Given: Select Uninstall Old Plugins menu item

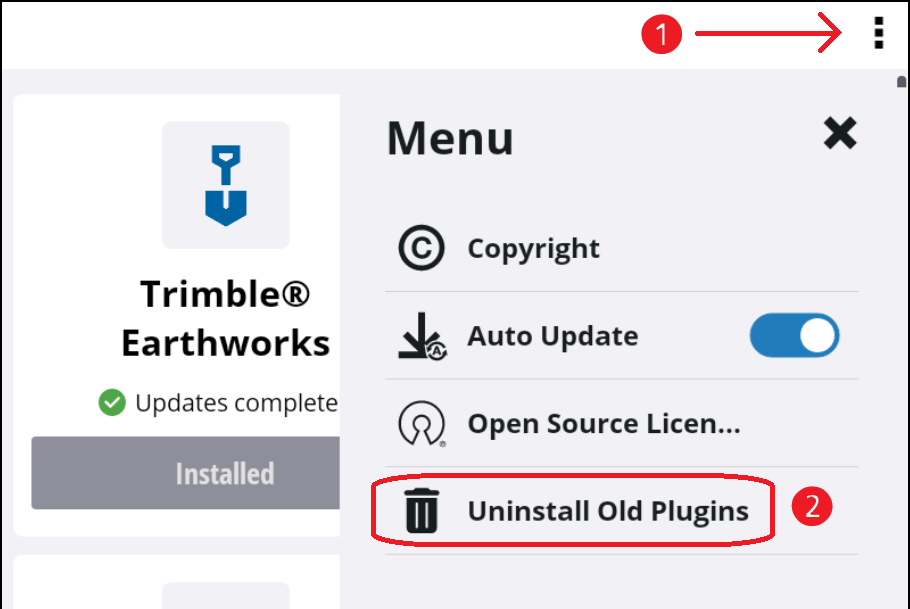Looking at the screenshot, I should click(607, 512).
